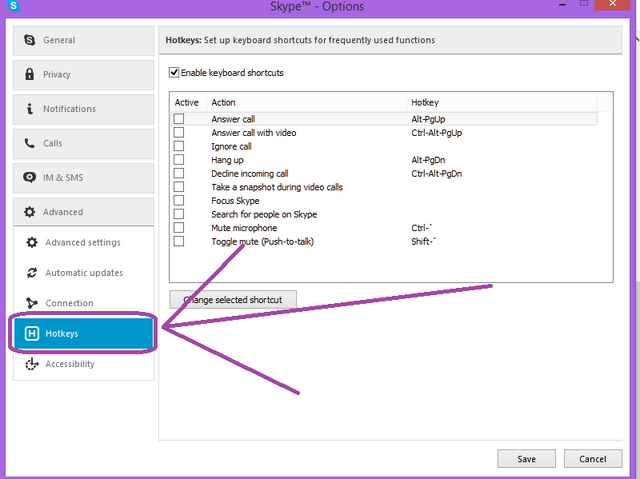The image size is (640, 479).
Task: Minimize the Skype Options window
Action: tap(562, 4)
